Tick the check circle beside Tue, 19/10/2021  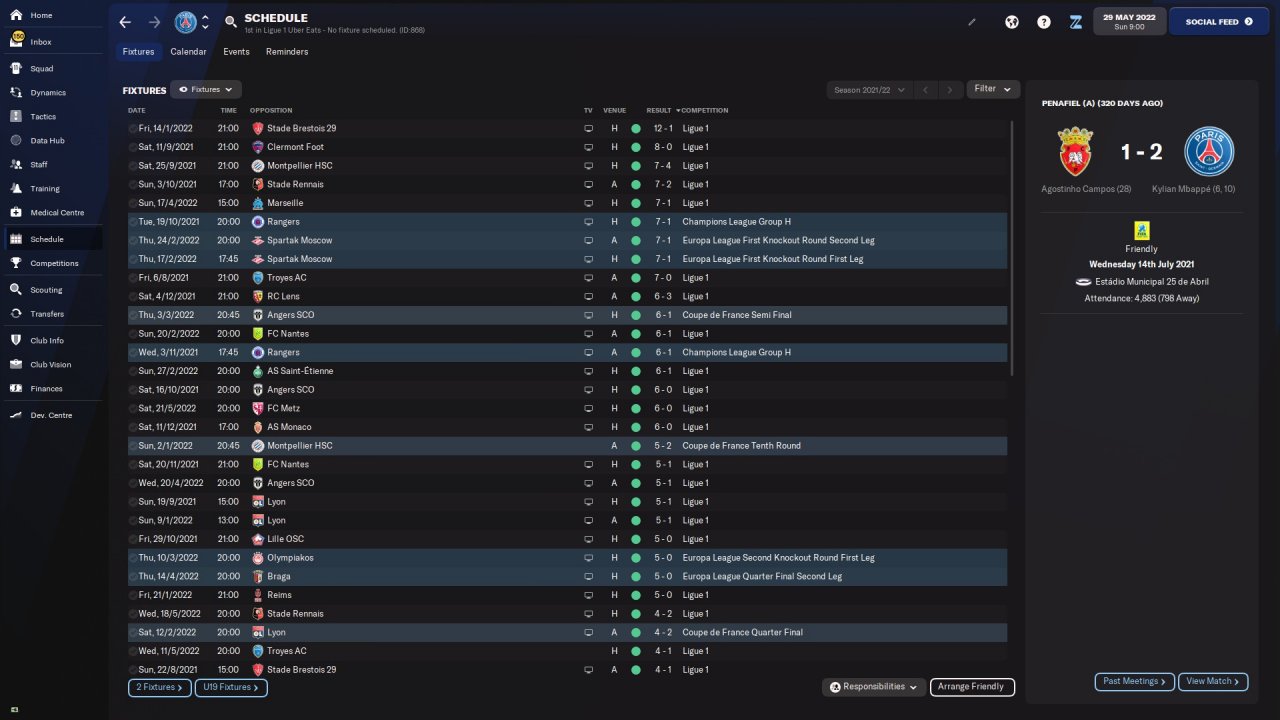click(x=133, y=222)
